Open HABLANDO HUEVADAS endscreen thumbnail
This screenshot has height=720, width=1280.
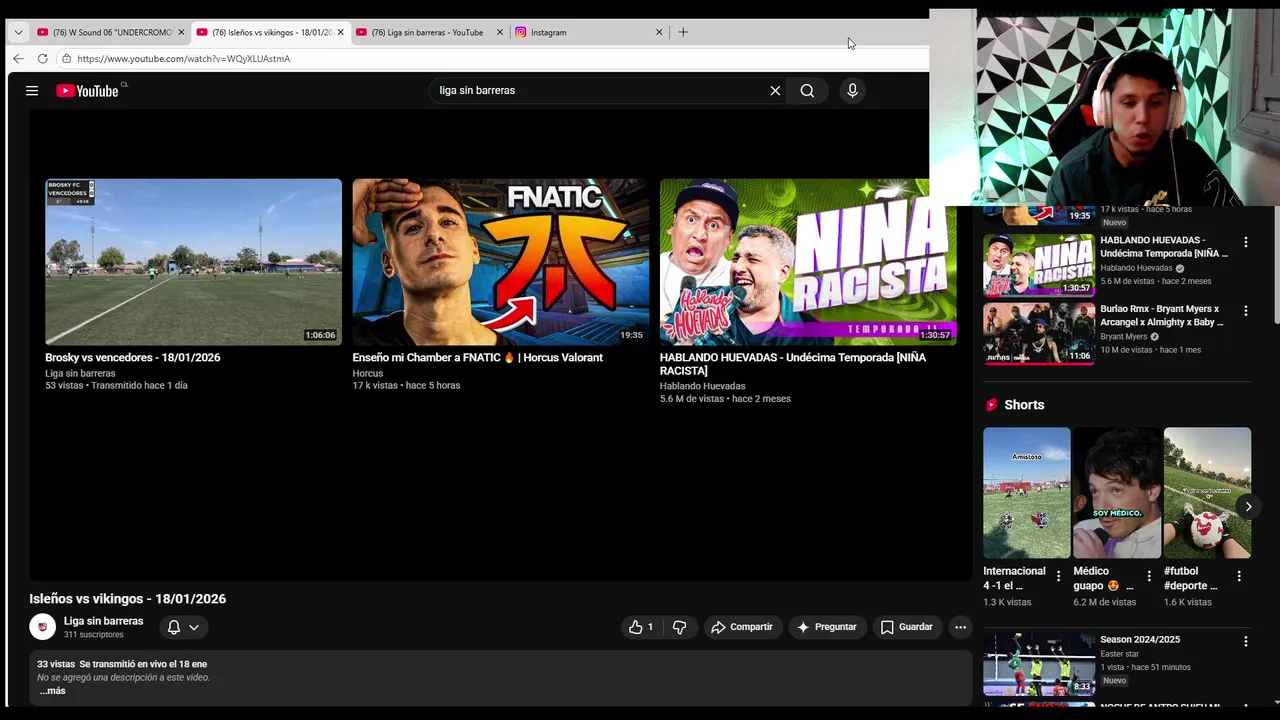coord(808,262)
